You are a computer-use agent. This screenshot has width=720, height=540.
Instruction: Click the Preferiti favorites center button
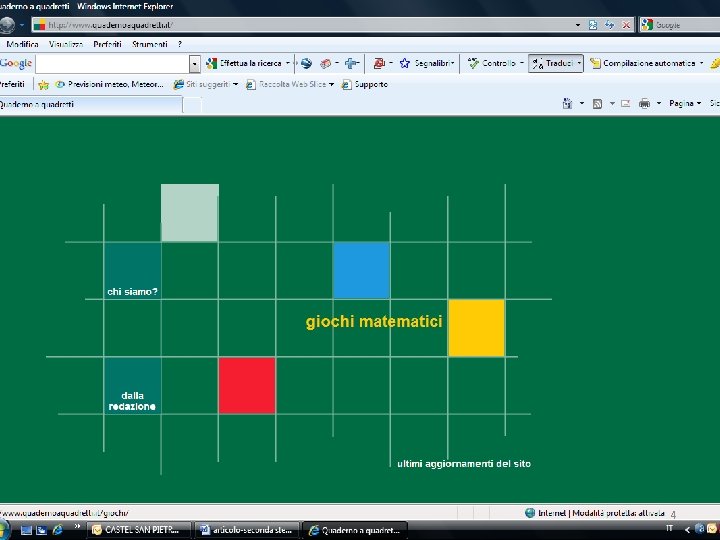tap(13, 84)
